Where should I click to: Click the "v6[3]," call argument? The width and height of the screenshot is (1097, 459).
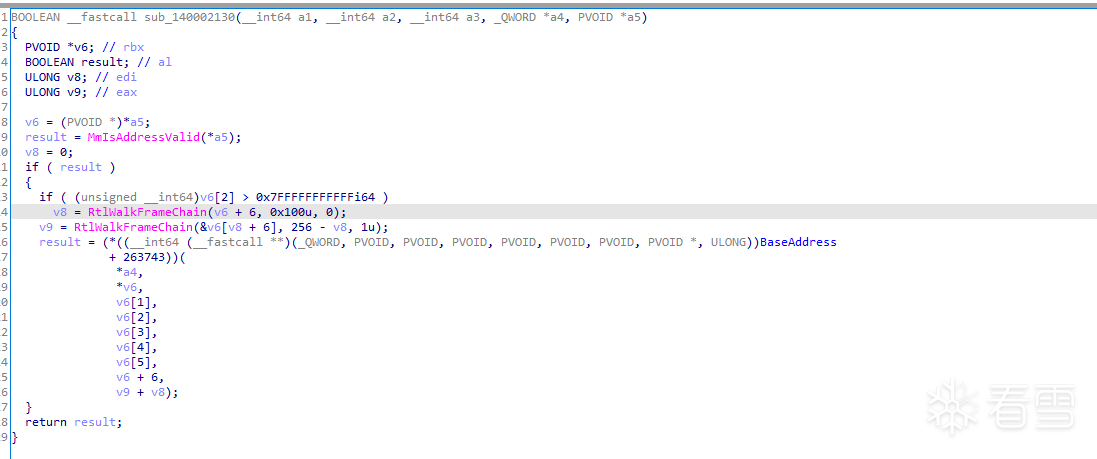[136, 332]
